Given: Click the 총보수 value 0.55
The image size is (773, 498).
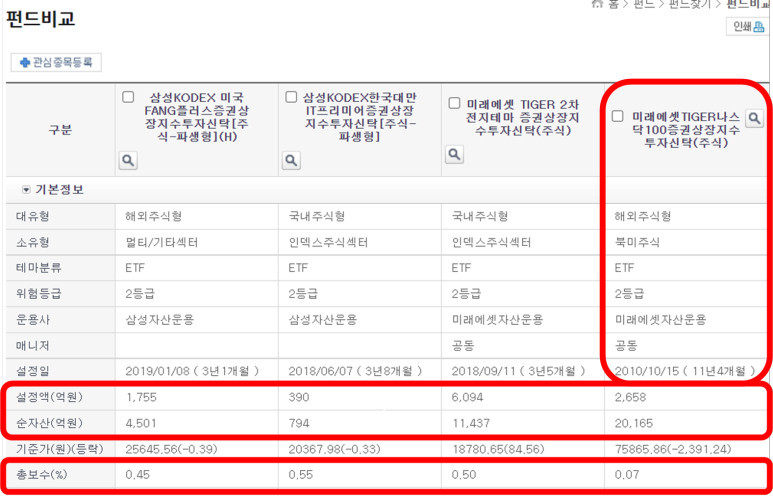Looking at the screenshot, I should [x=301, y=475].
